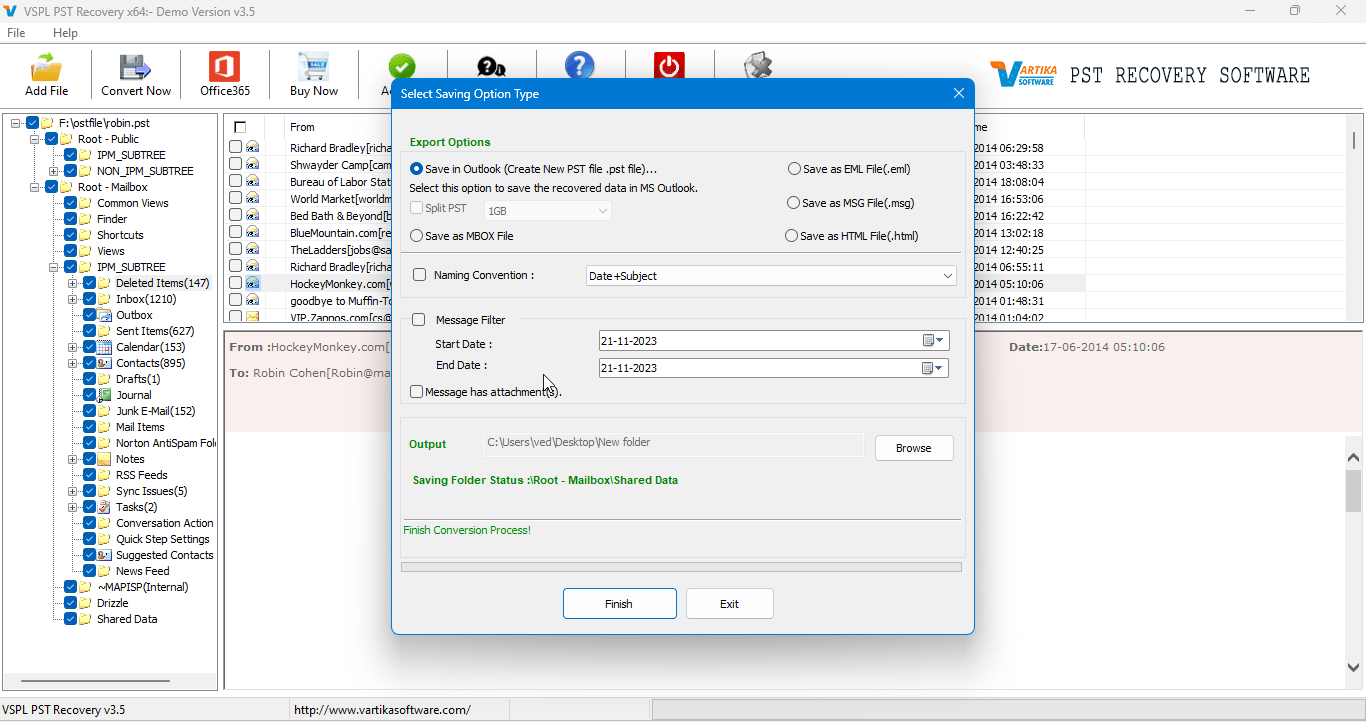The image size is (1366, 722).
Task: Open the File menu
Action: point(16,33)
